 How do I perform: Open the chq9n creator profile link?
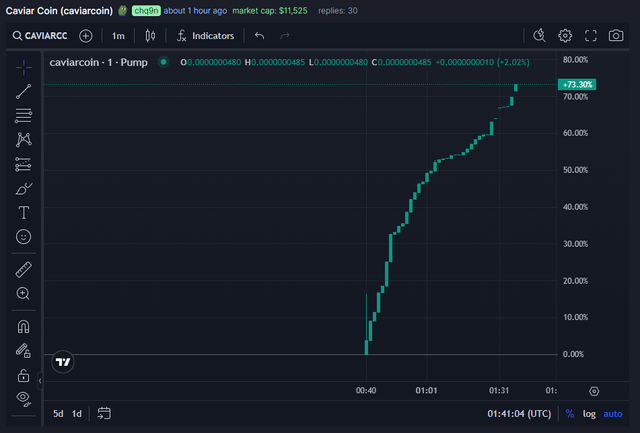(146, 10)
